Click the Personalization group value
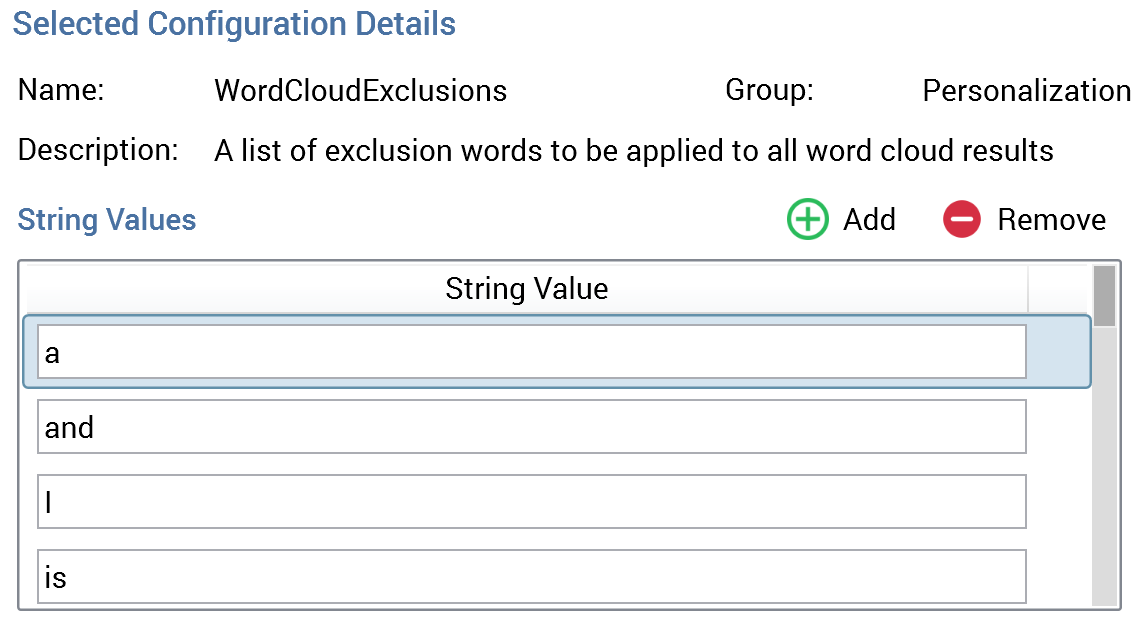The height and width of the screenshot is (617, 1133). [x=1026, y=91]
